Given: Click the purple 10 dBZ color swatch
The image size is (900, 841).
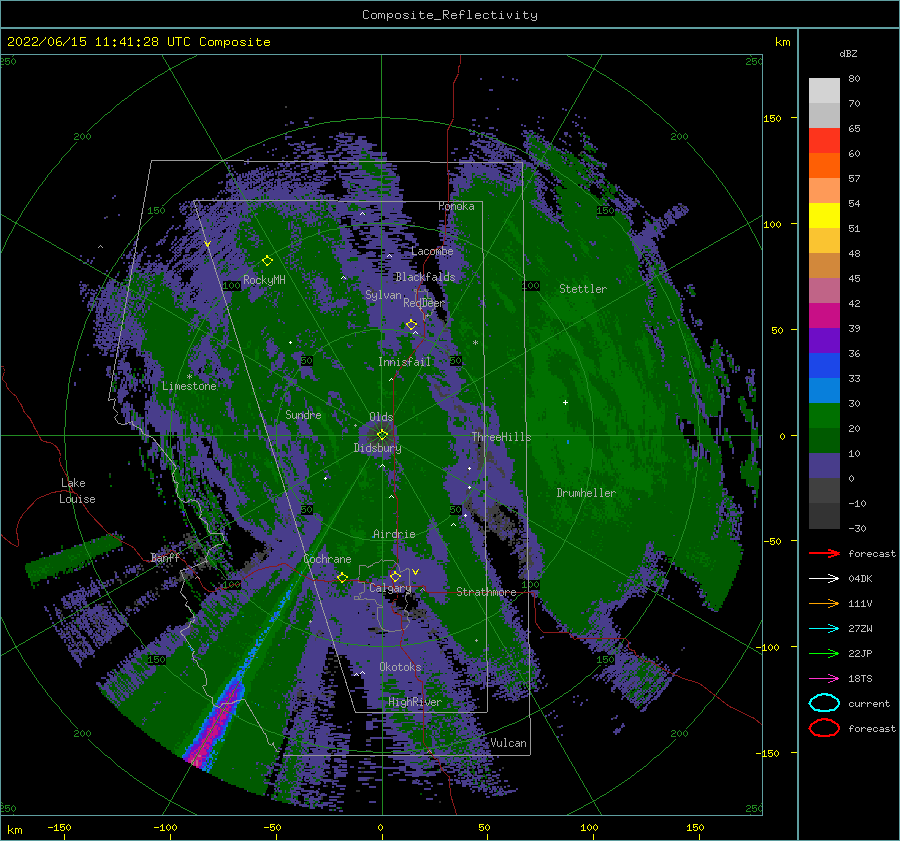Looking at the screenshot, I should point(824,465).
